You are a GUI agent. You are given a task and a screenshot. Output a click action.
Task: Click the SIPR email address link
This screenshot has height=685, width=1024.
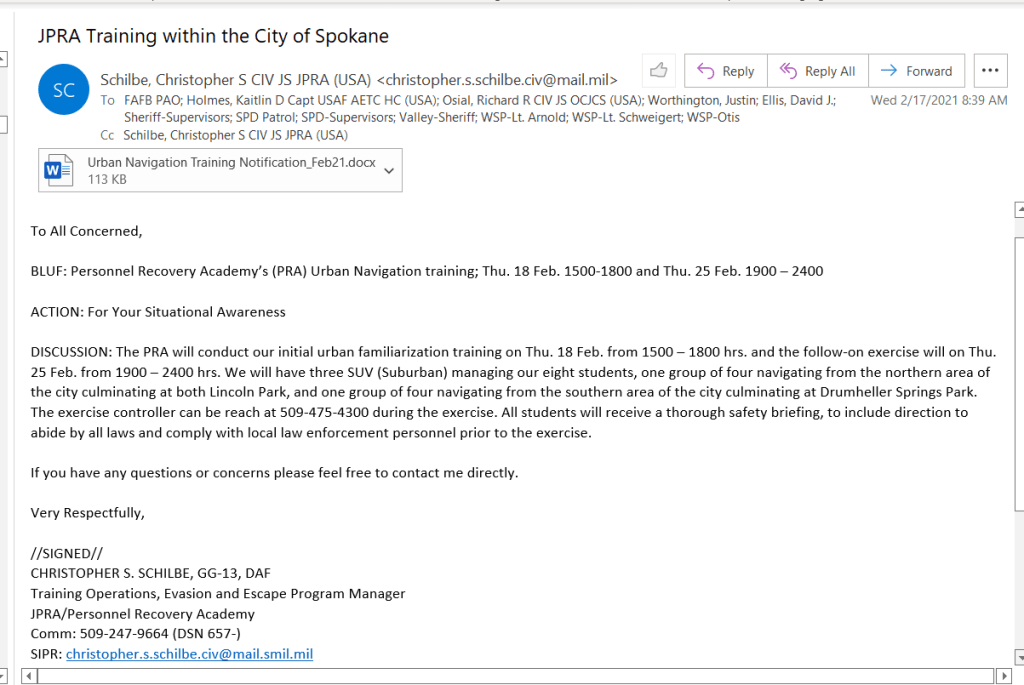(x=189, y=654)
